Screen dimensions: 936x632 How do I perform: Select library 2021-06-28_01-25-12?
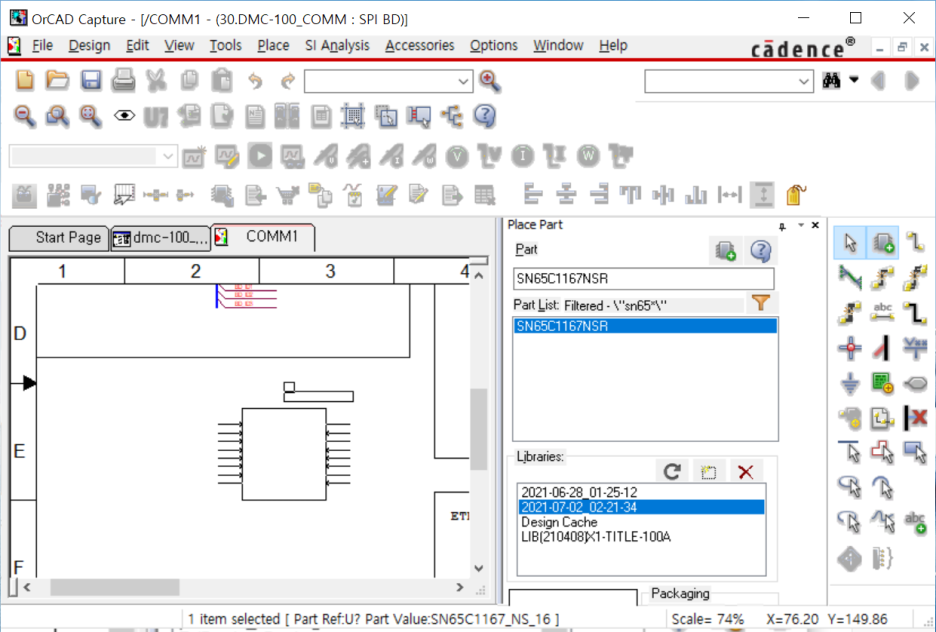579,492
